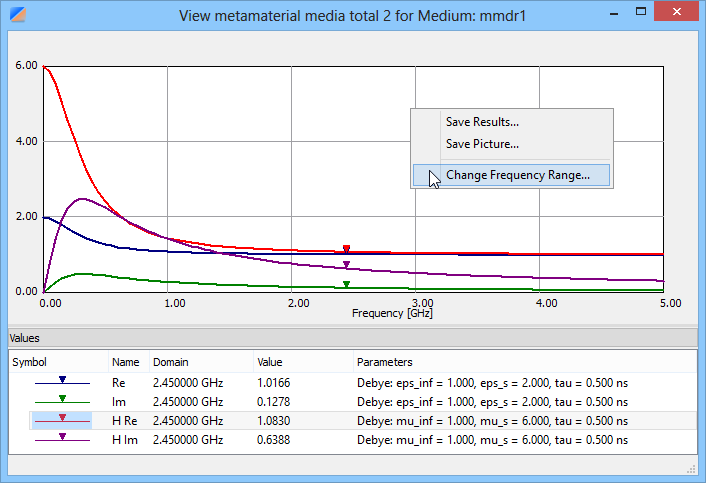Click the resize grip at window corner
This screenshot has height=483, width=706.
point(691,469)
